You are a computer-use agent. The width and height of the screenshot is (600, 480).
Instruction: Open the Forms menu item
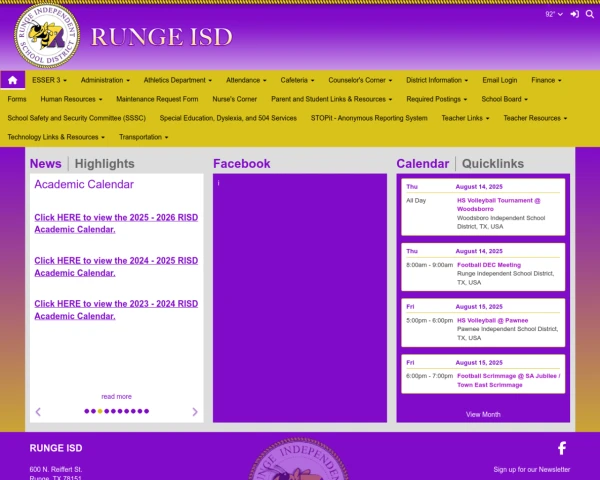17,99
